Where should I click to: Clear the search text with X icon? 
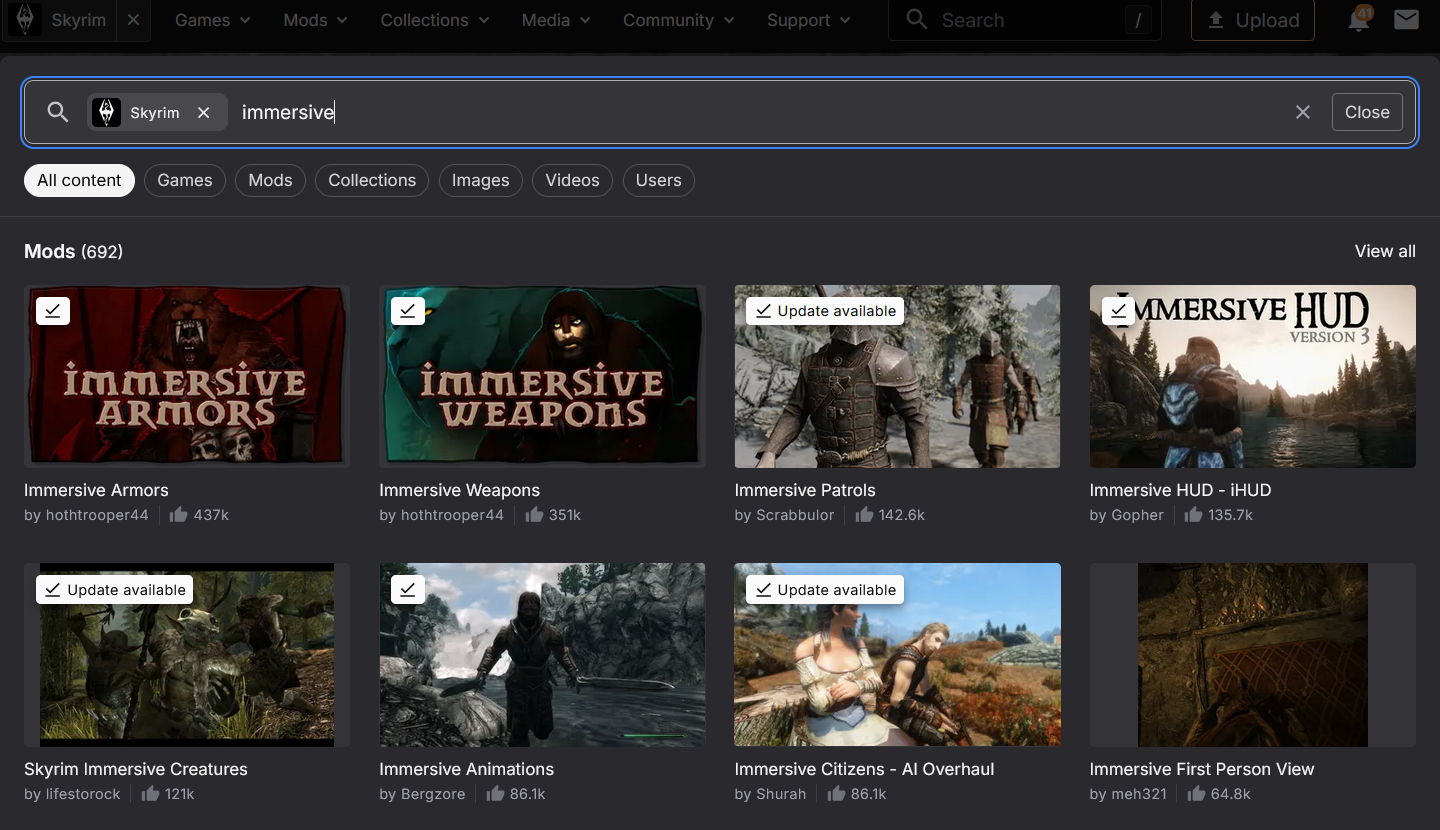coord(1302,112)
